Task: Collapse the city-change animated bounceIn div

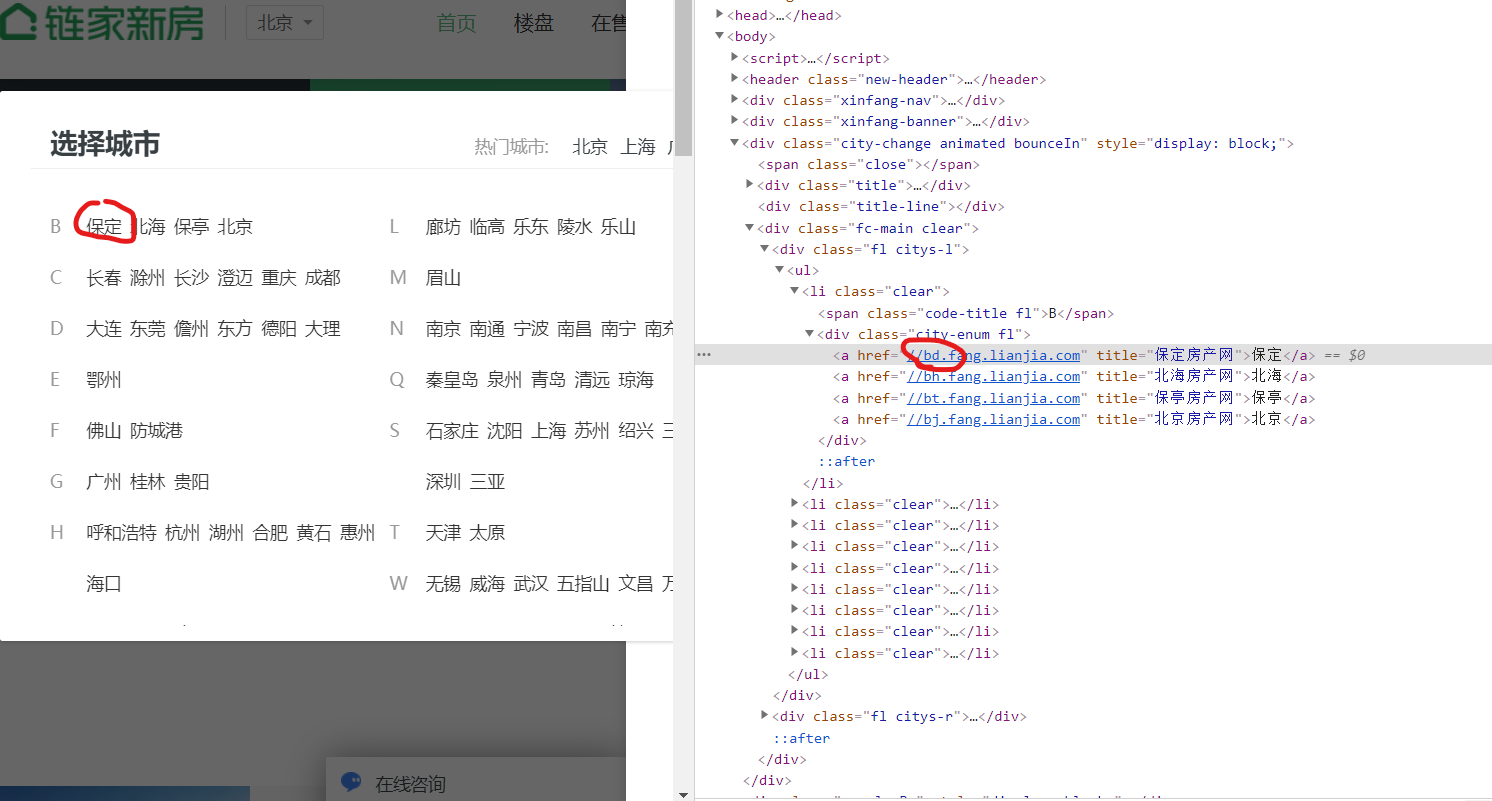Action: coord(735,143)
